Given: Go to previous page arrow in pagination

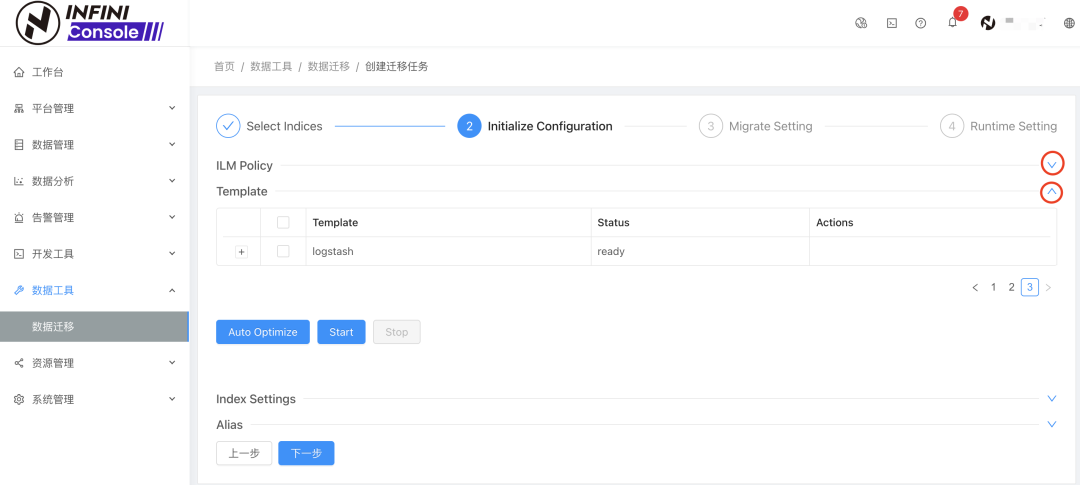Looking at the screenshot, I should point(975,287).
